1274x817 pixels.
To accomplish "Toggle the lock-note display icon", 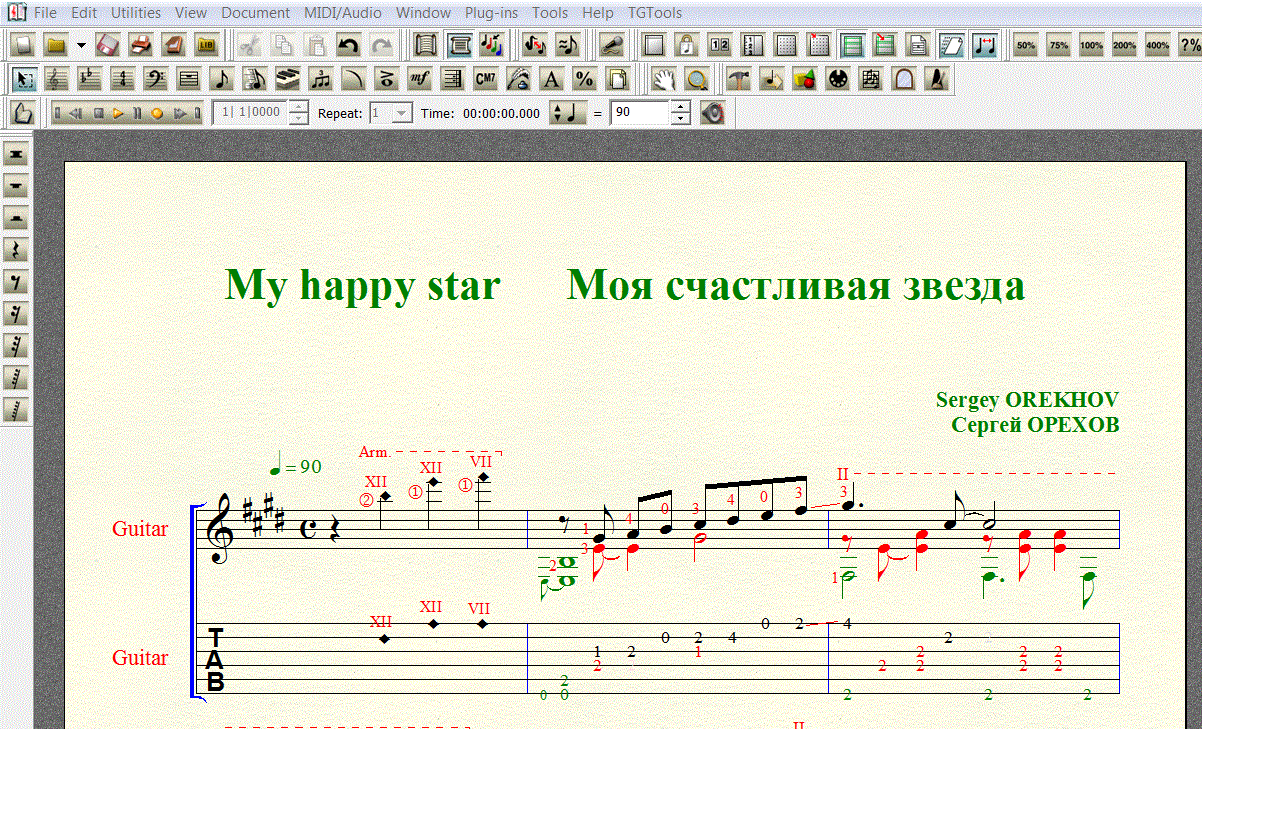I will click(x=687, y=45).
